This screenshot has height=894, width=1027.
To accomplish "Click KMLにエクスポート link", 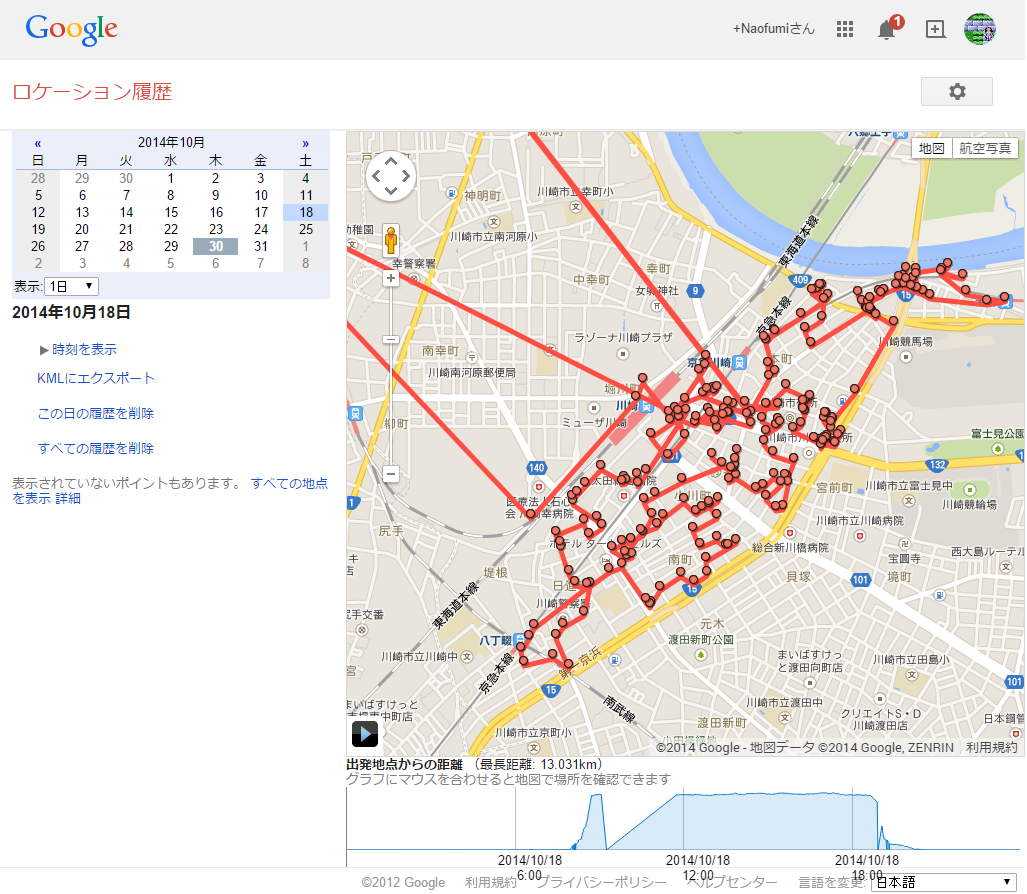I will point(96,378).
